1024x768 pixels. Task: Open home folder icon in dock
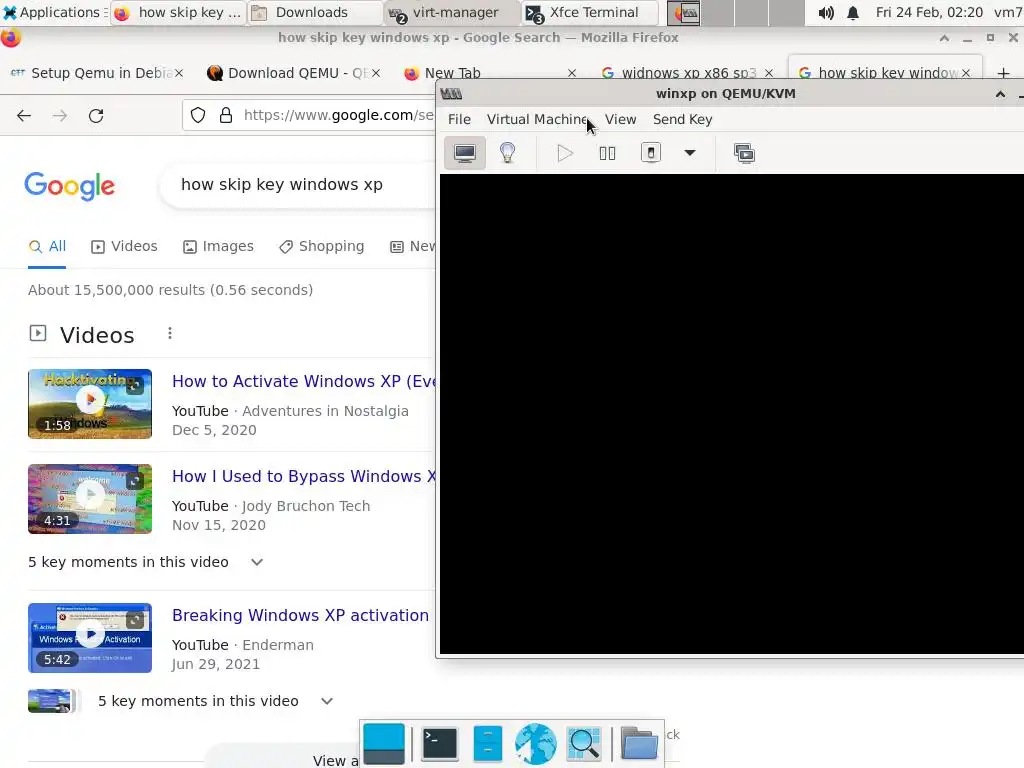639,744
